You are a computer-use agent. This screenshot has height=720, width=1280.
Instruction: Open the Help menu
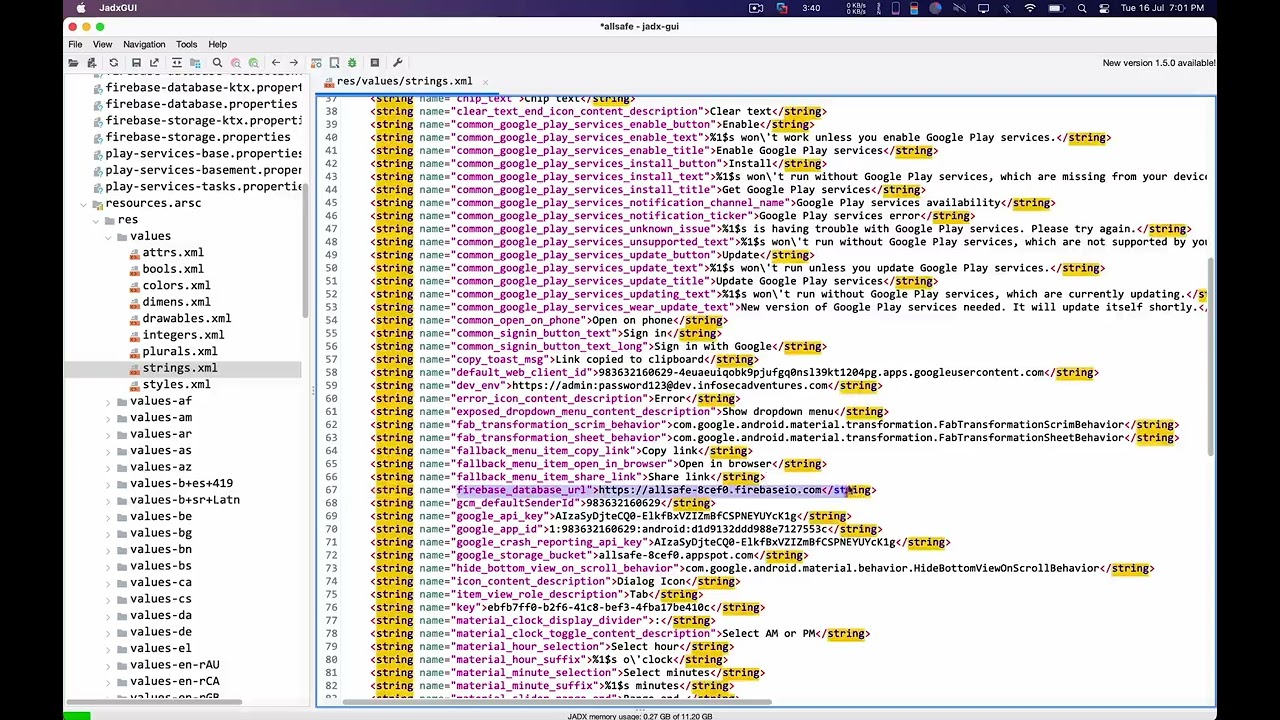[x=218, y=44]
